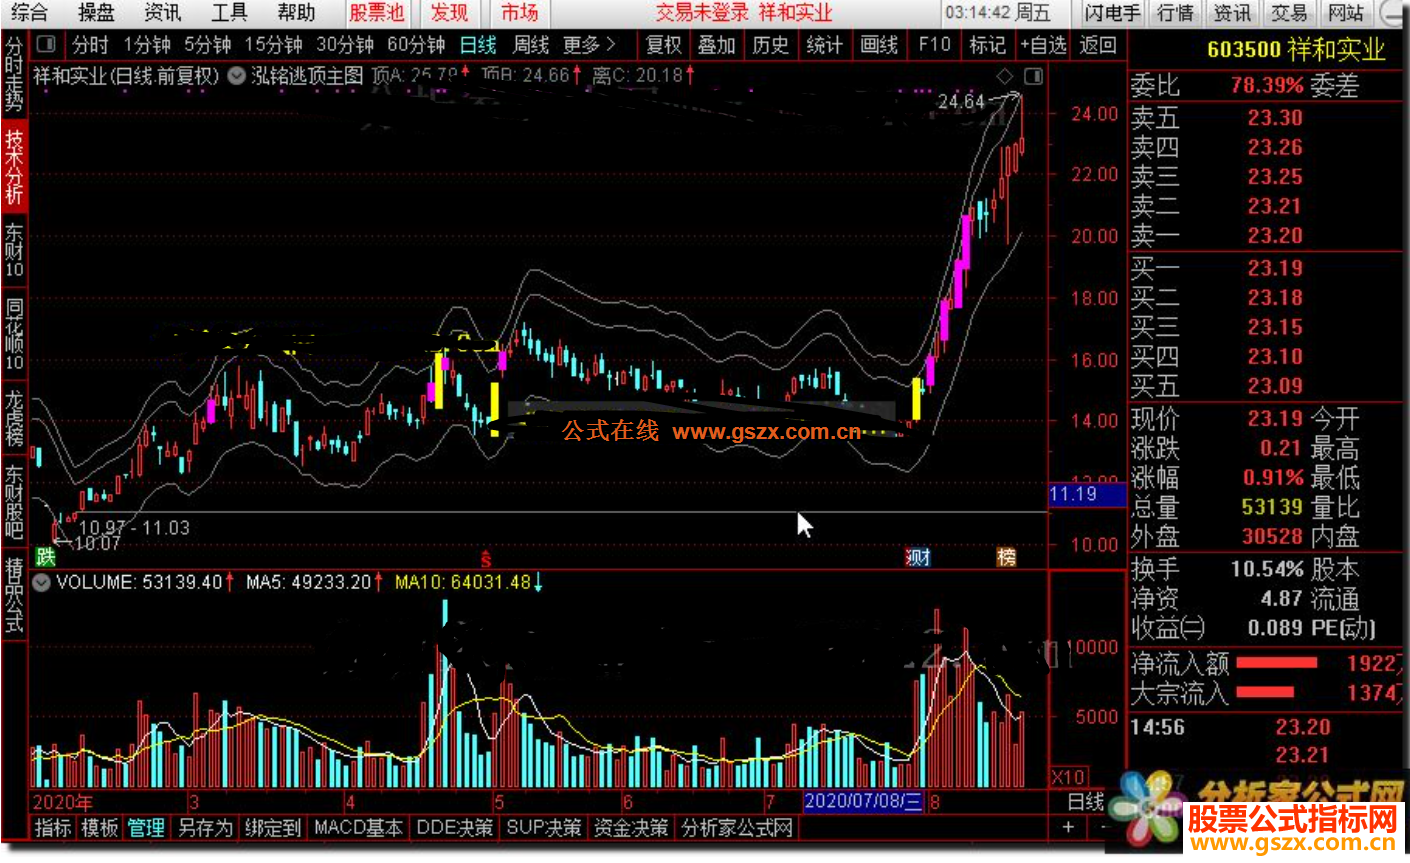Open 东财10 sidebar tab
Image resolution: width=1410 pixels, height=863 pixels.
pos(13,250)
